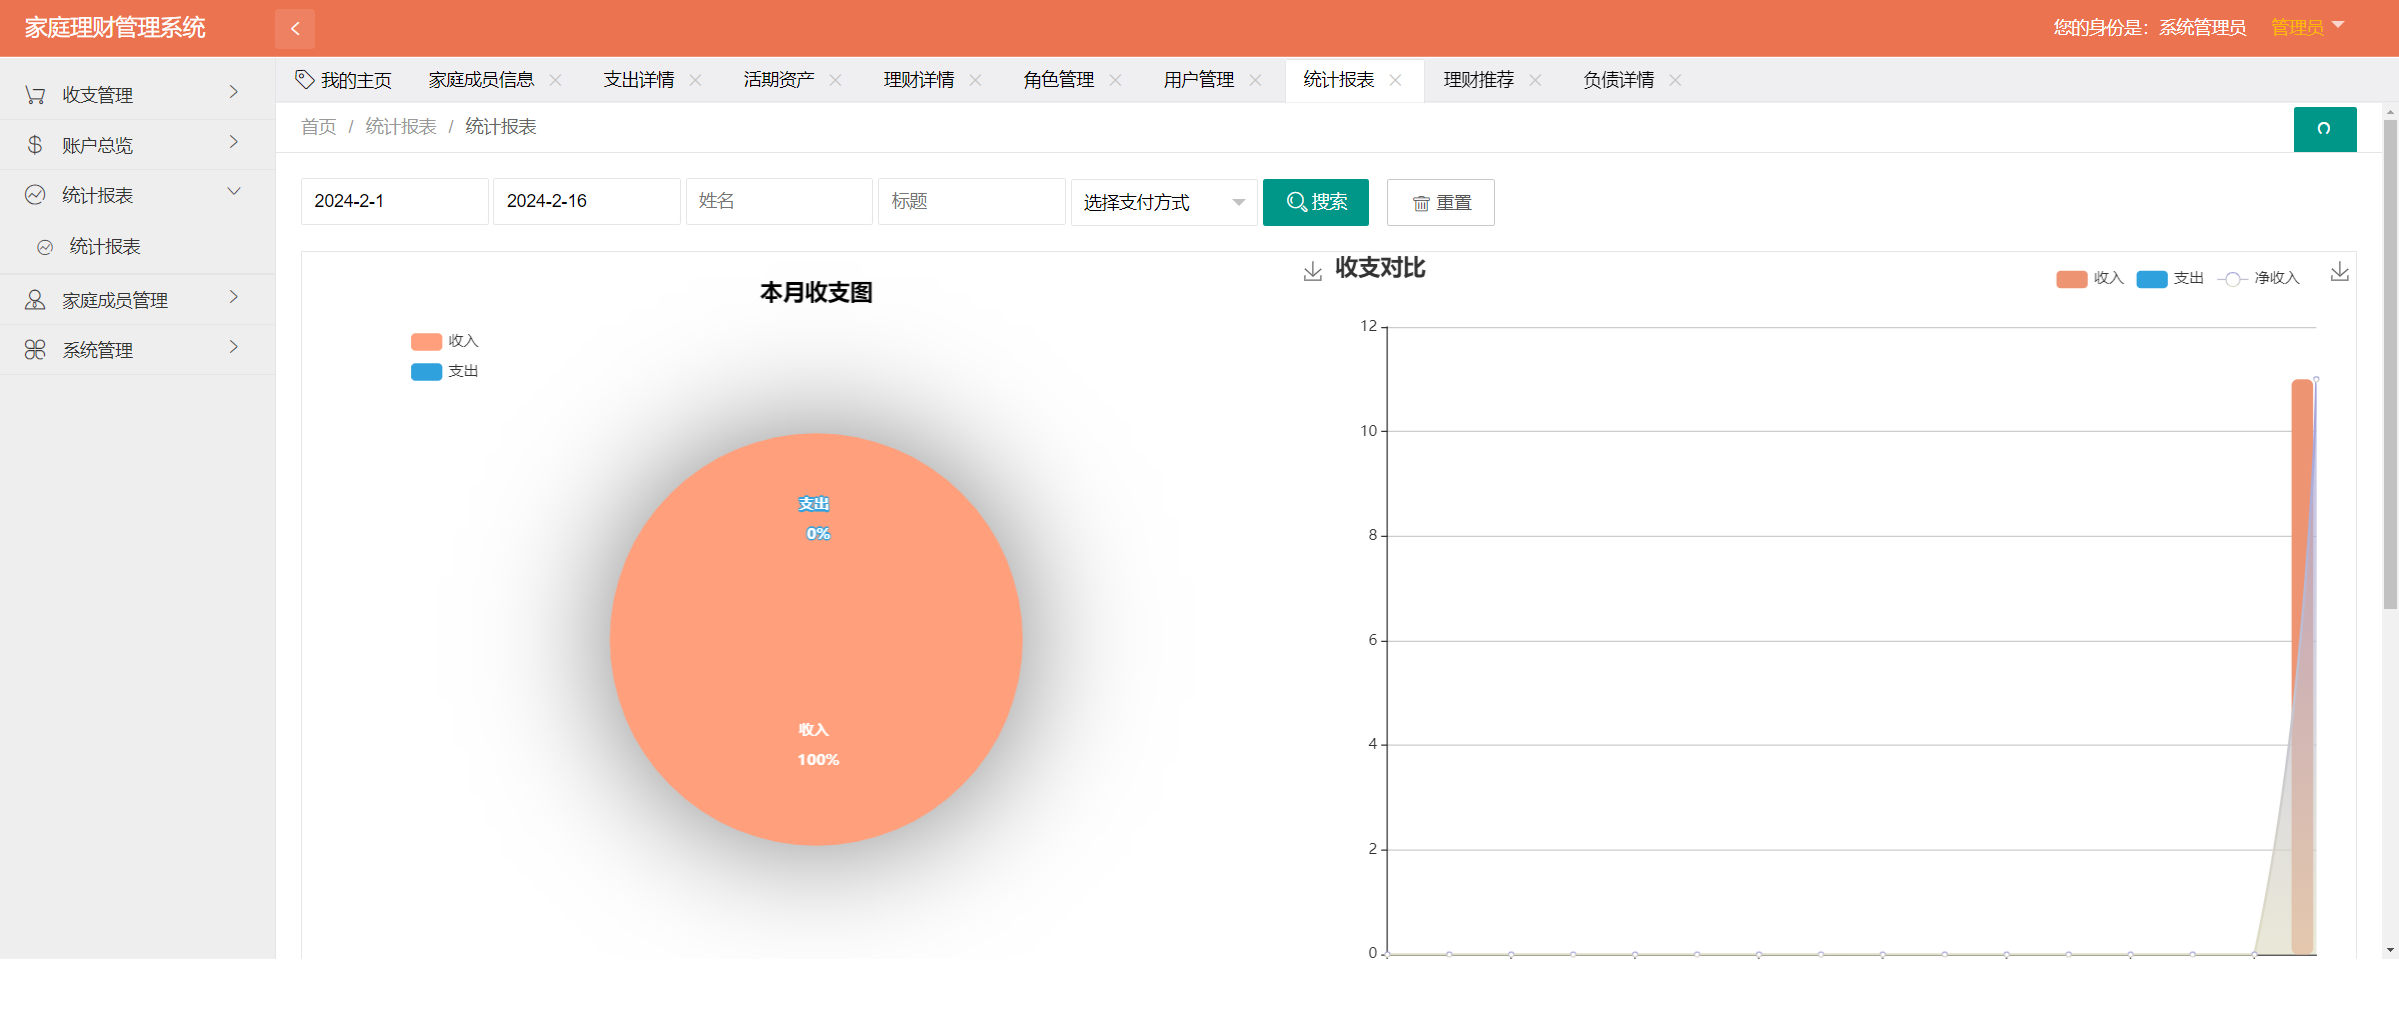Close the 负债详情 tab
Viewport: 2399px width, 1011px height.
1676,80
